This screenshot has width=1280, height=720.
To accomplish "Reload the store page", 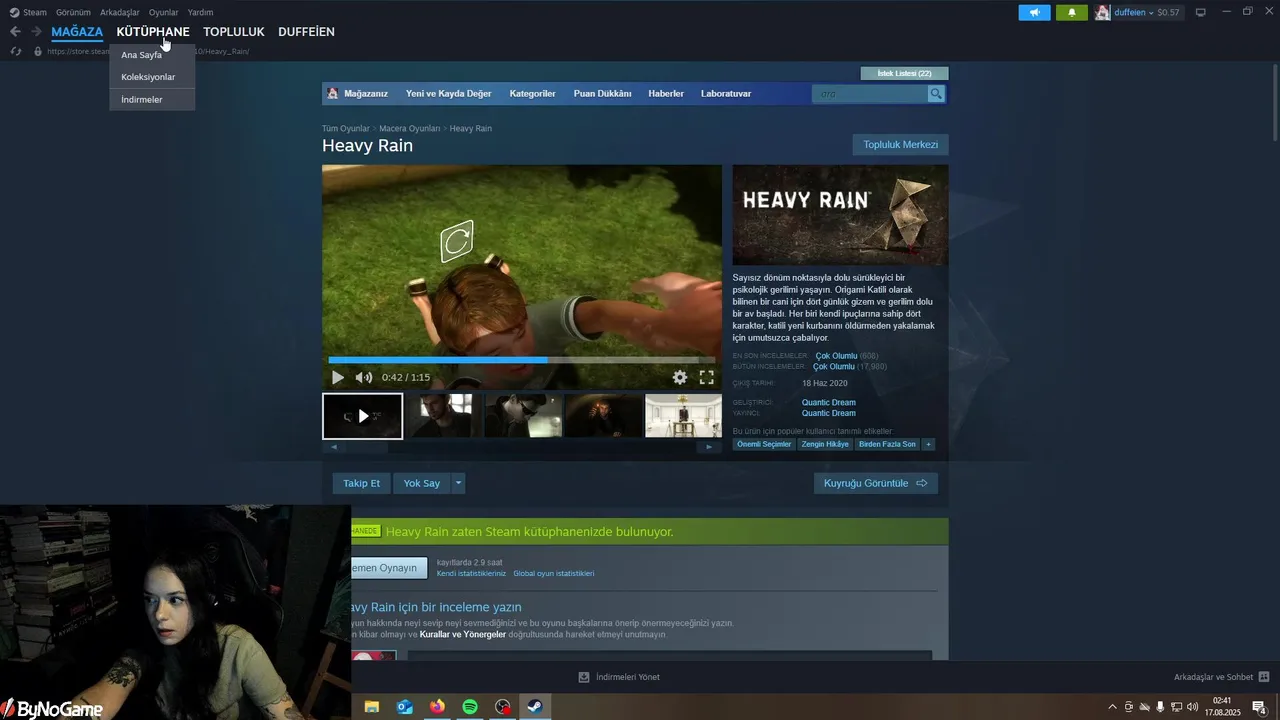I will pos(16,51).
